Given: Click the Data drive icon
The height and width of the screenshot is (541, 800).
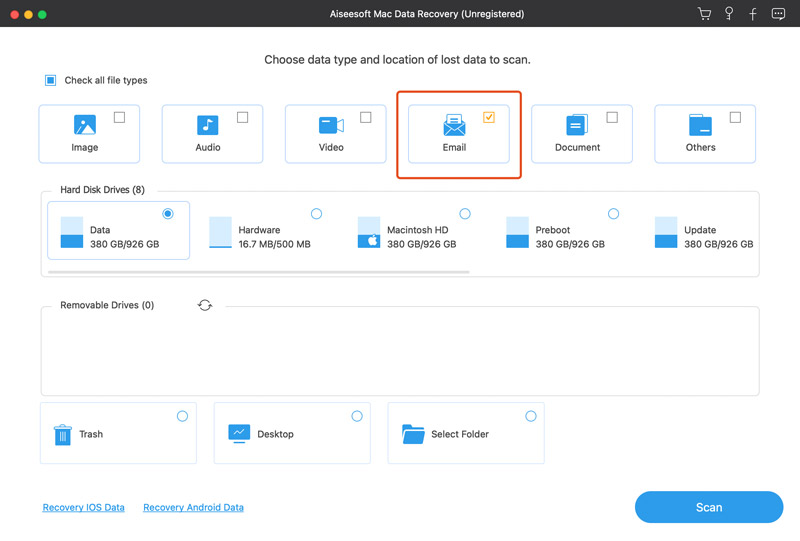Looking at the screenshot, I should pos(72,232).
